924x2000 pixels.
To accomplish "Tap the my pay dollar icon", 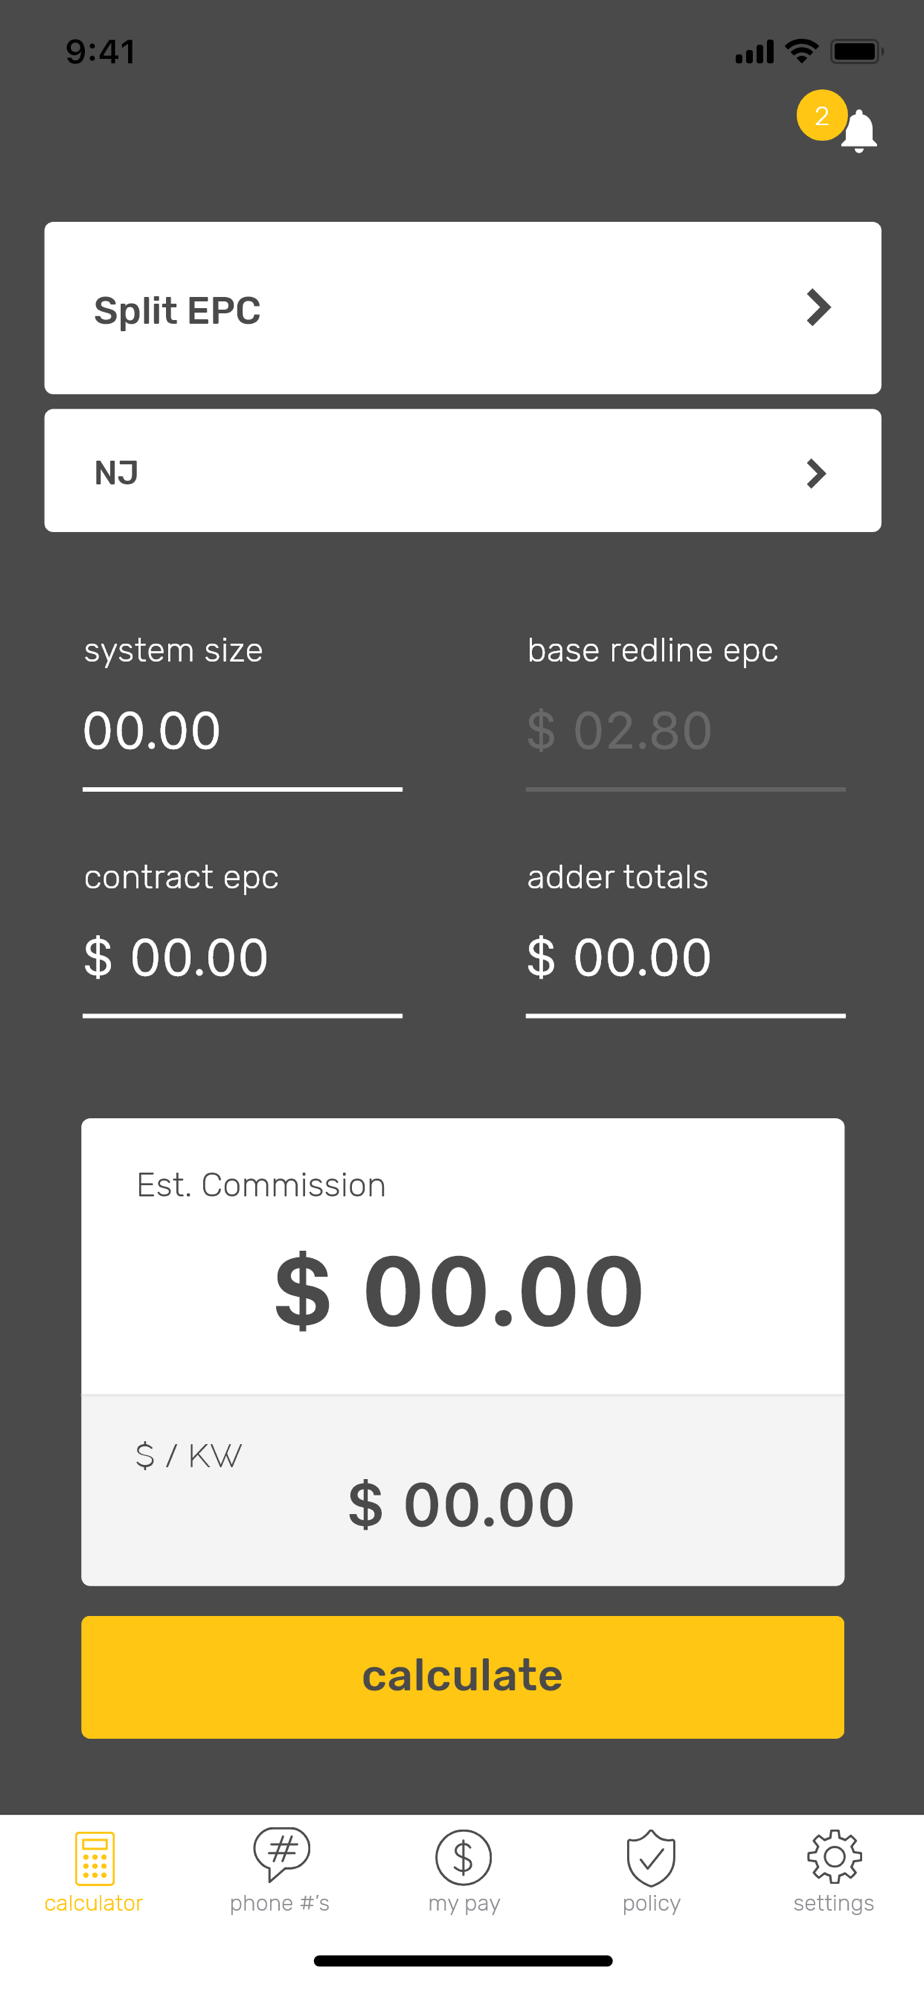I will tap(463, 1857).
